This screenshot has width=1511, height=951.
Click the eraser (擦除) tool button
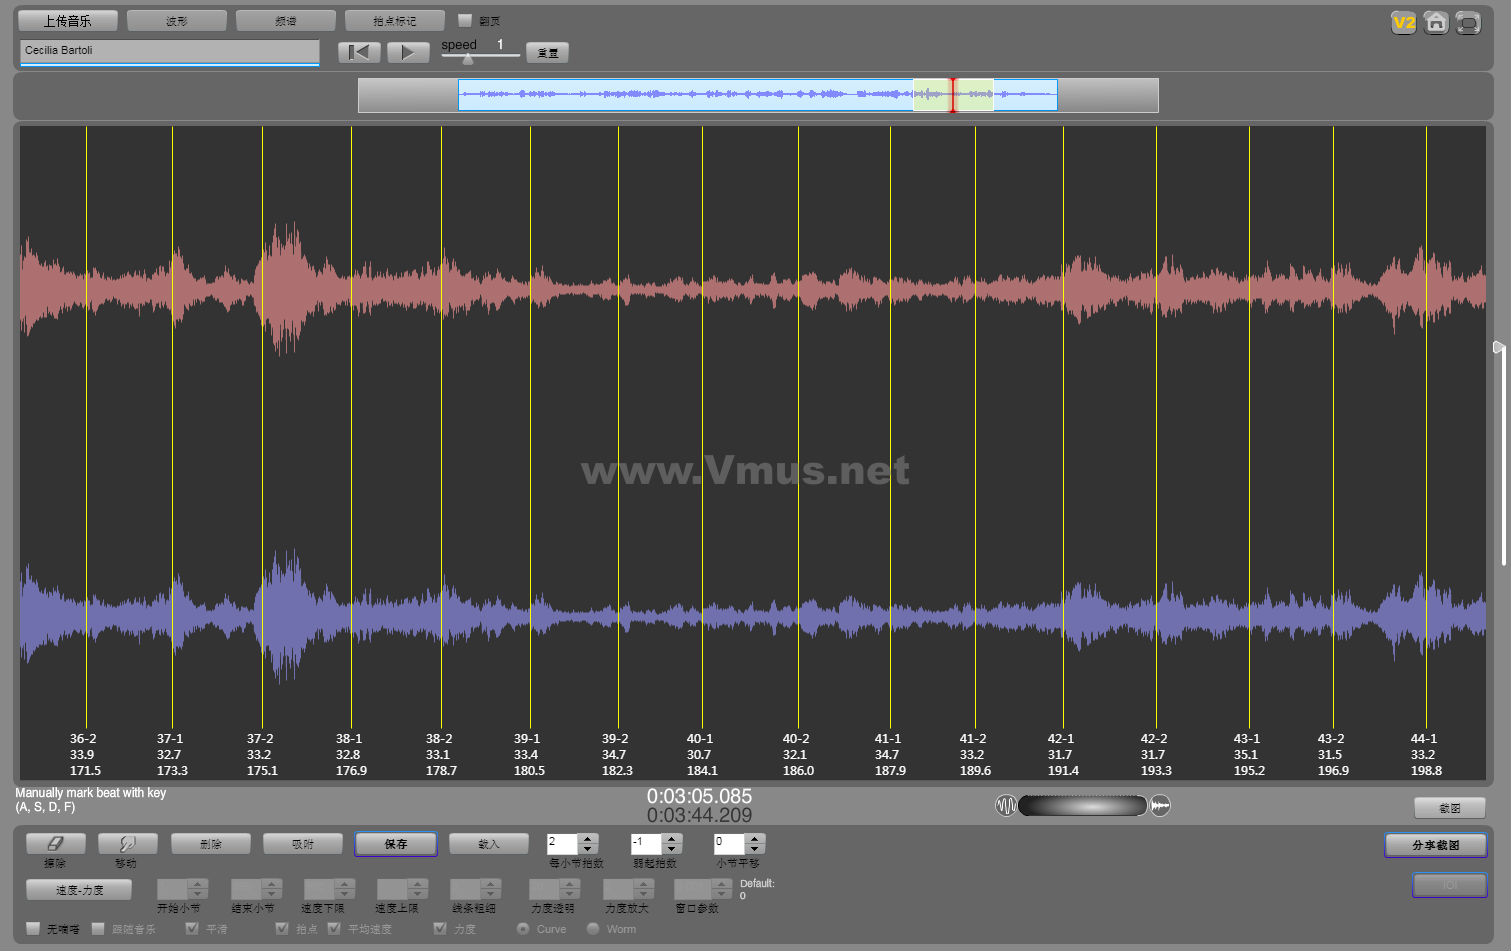[x=55, y=844]
